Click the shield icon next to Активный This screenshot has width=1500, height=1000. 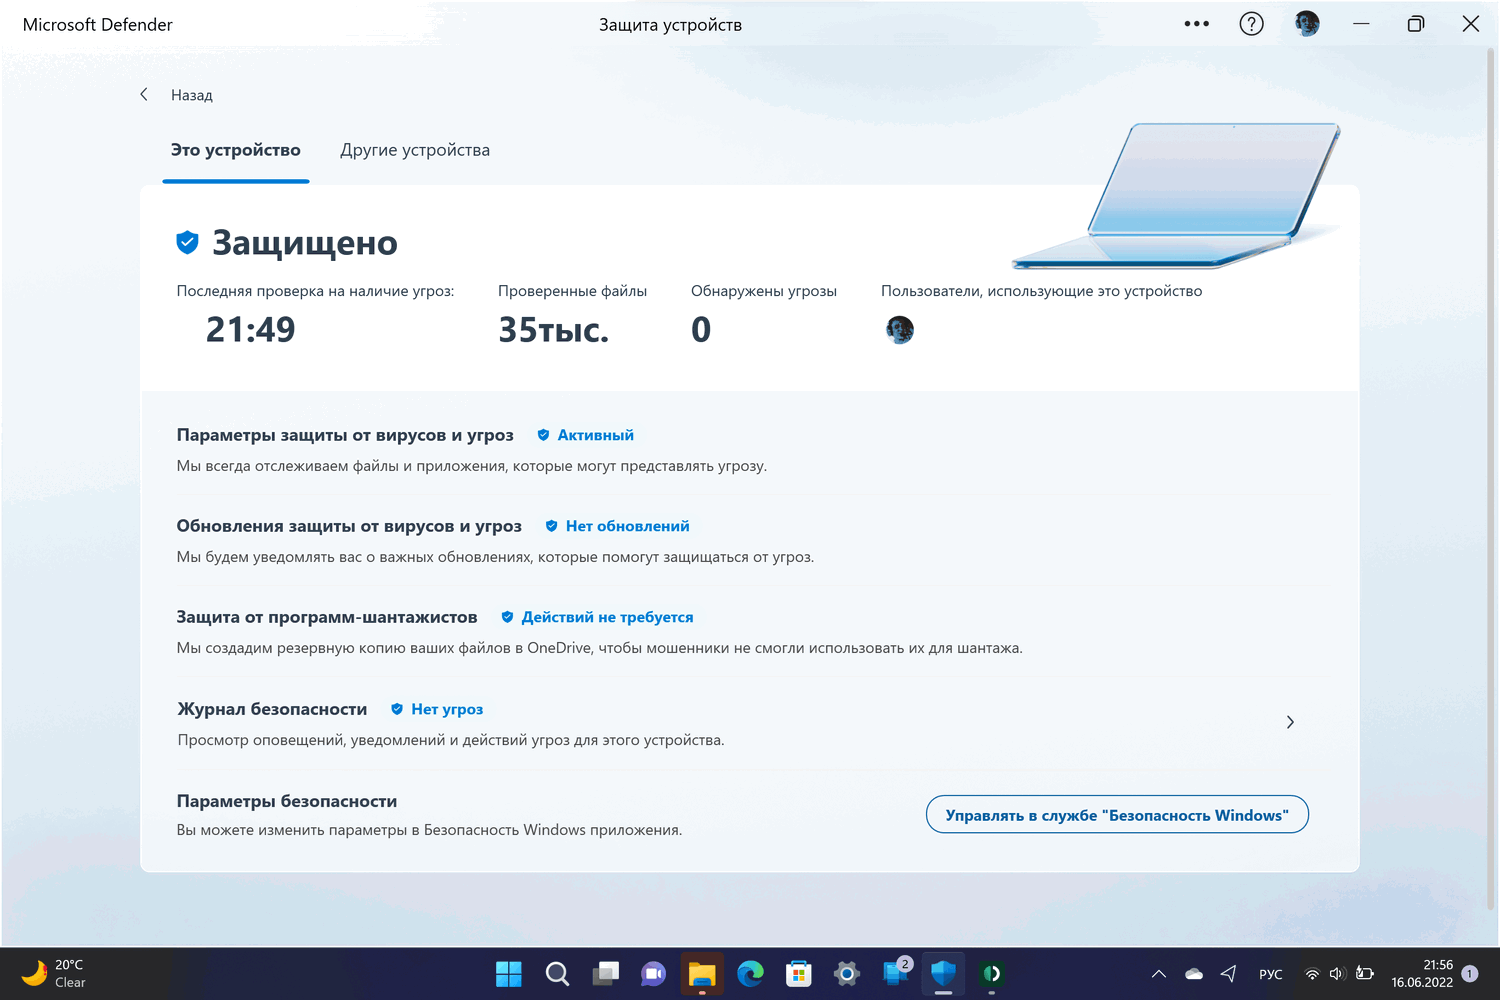coord(543,435)
